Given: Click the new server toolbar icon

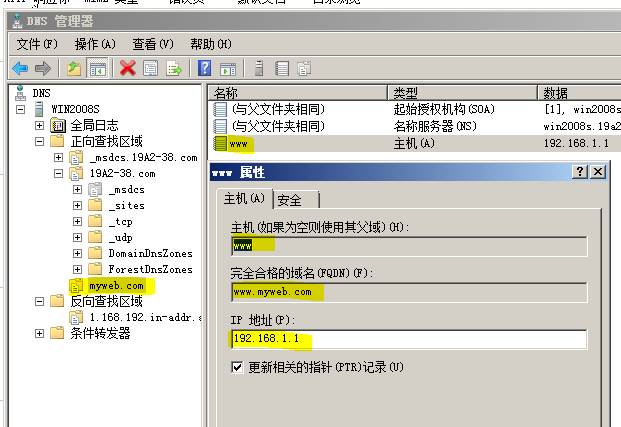Looking at the screenshot, I should 259,68.
